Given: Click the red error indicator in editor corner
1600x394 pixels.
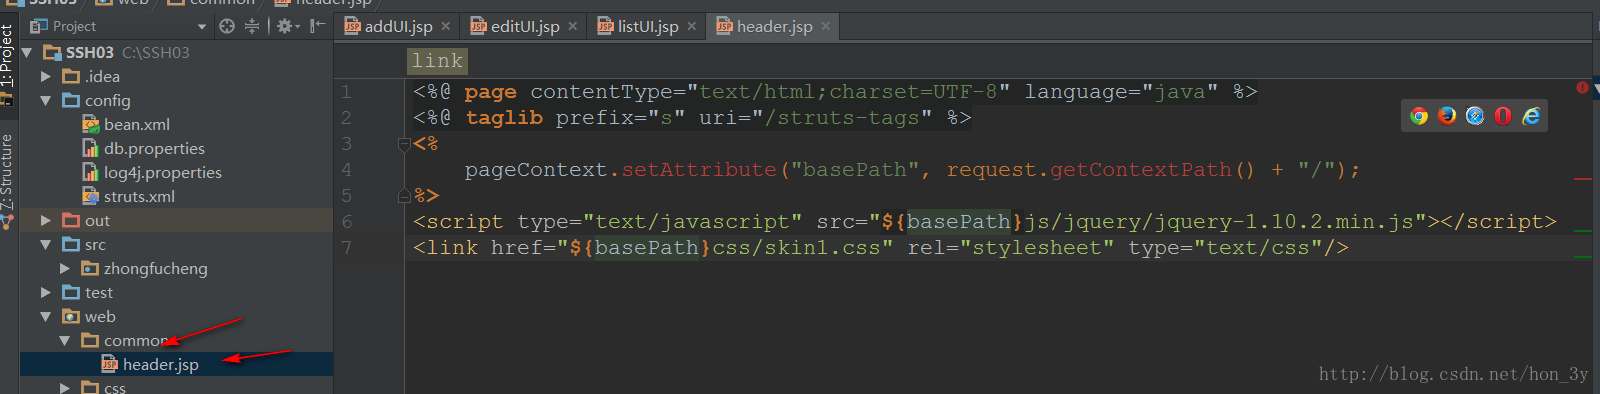Looking at the screenshot, I should [1582, 88].
